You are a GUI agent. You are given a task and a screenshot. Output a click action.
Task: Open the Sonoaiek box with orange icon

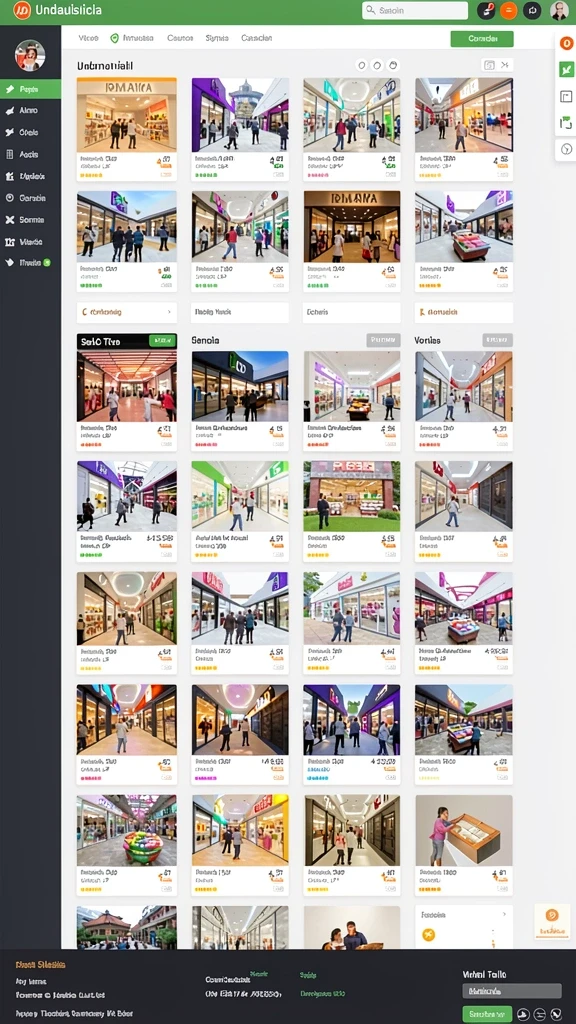pyautogui.click(x=464, y=312)
